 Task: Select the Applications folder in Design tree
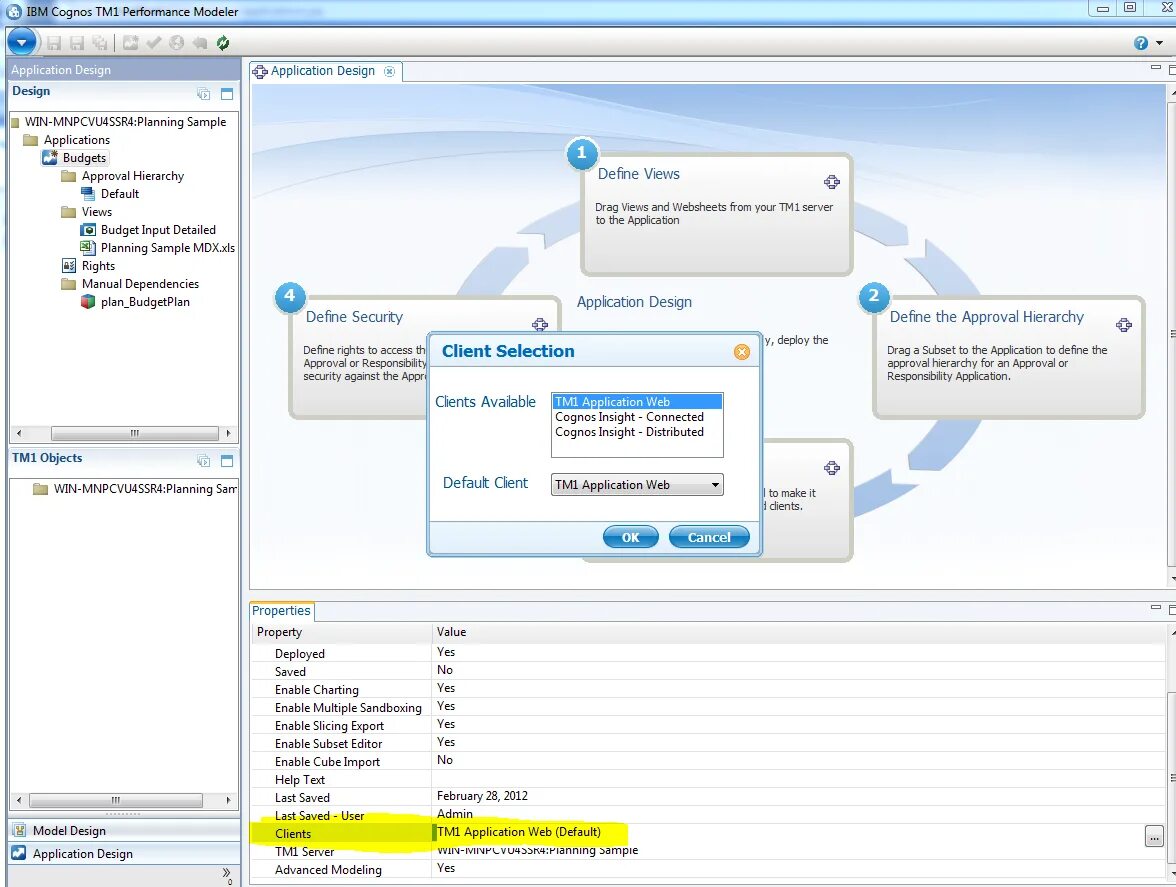pos(76,139)
